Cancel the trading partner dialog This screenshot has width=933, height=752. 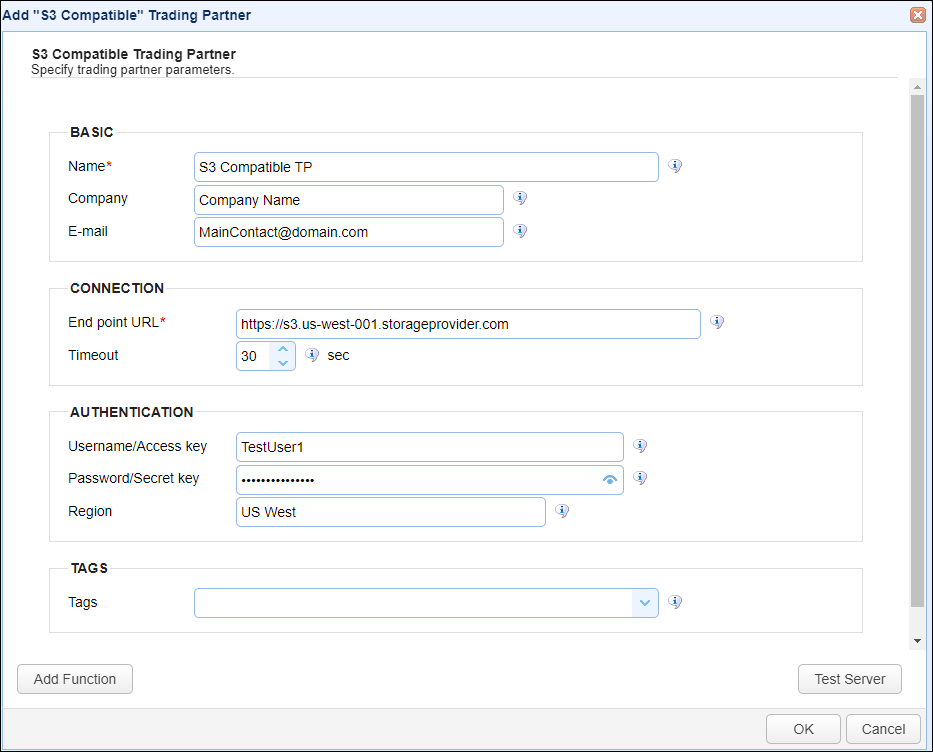pos(883,729)
